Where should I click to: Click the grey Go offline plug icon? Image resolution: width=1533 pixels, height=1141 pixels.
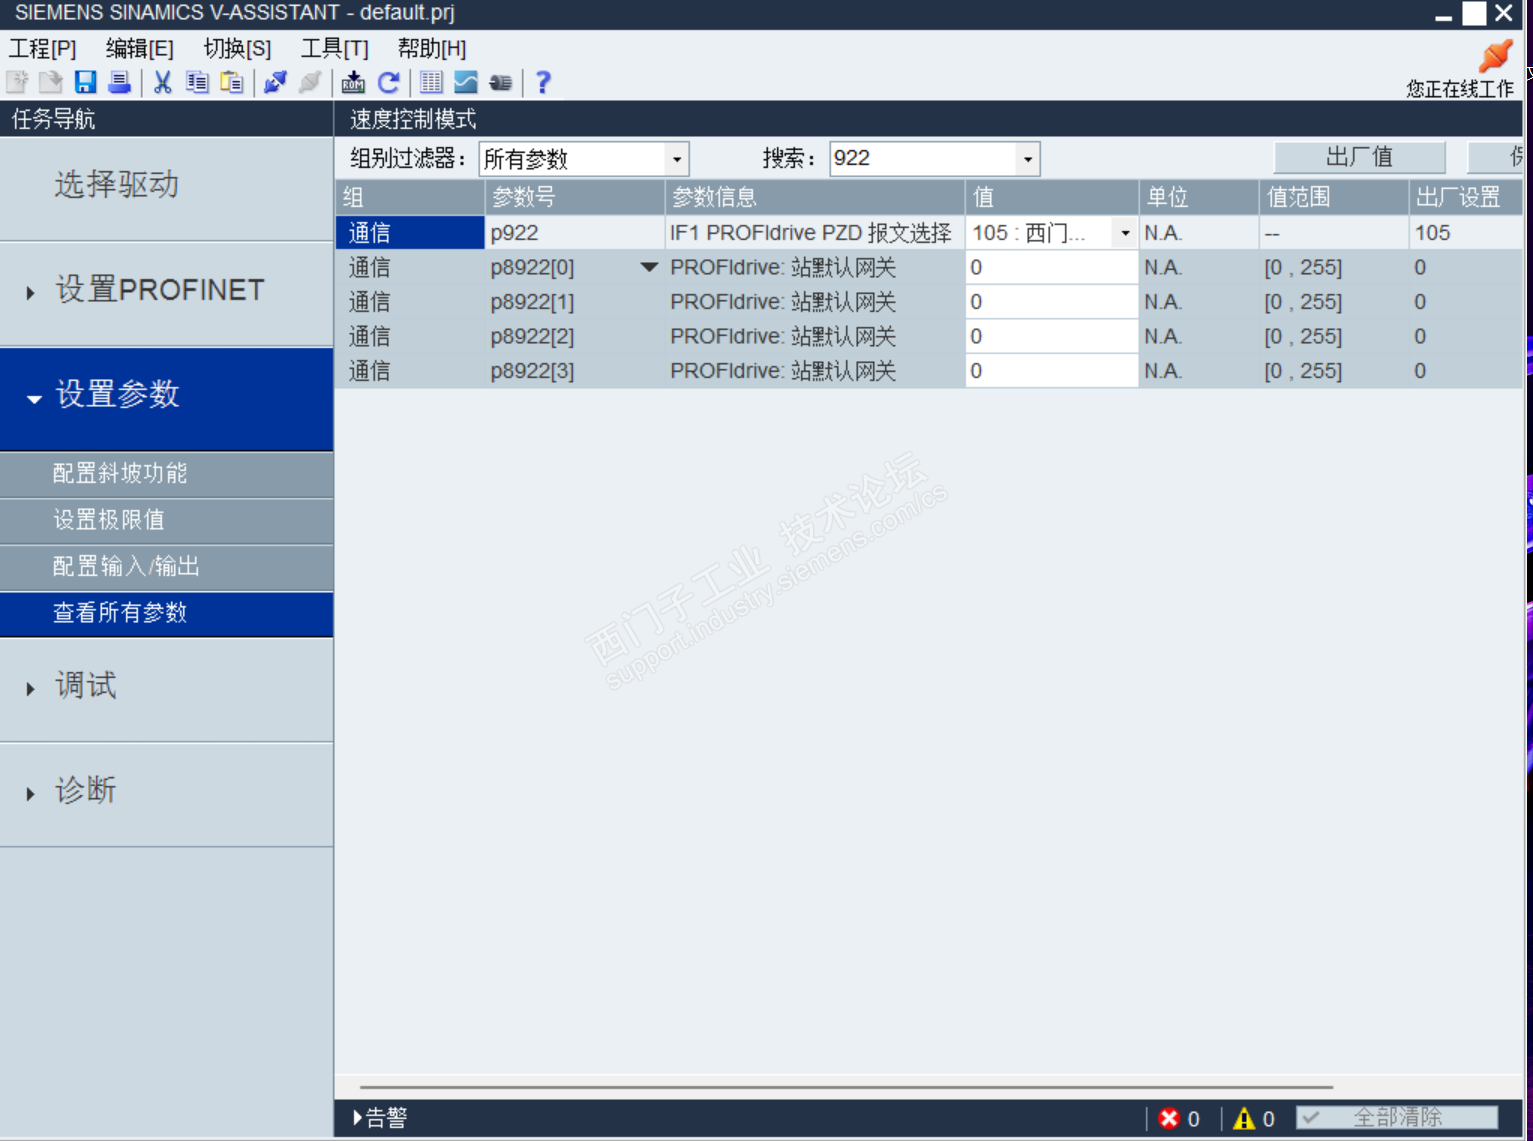pyautogui.click(x=310, y=82)
